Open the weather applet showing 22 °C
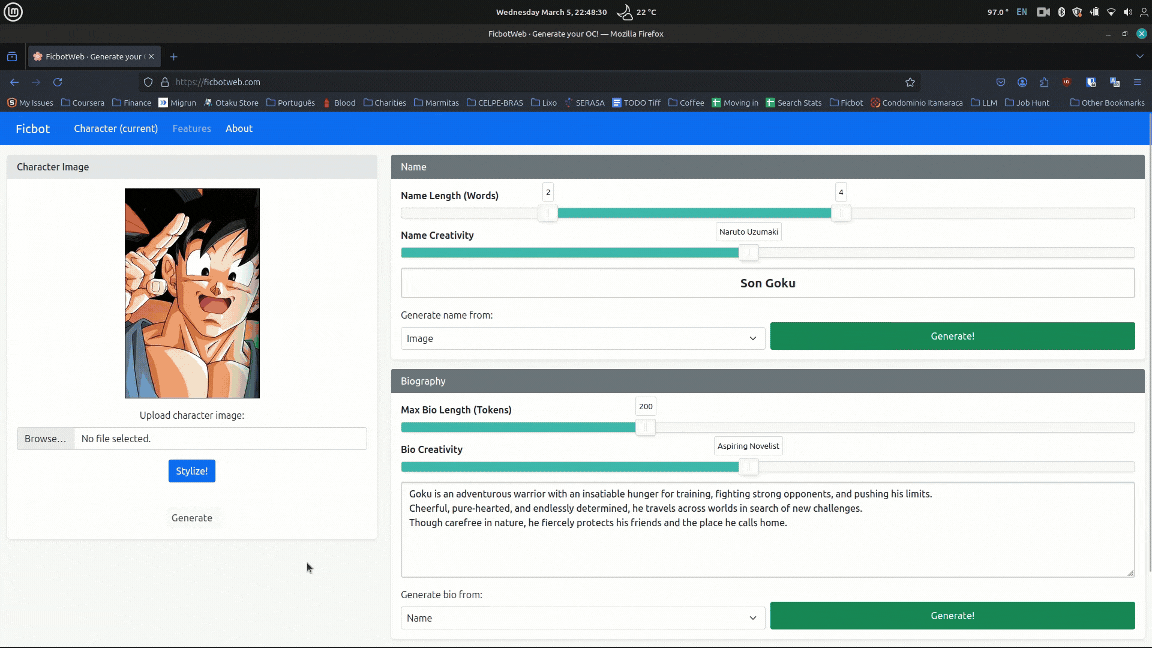This screenshot has width=1152, height=648. click(636, 12)
